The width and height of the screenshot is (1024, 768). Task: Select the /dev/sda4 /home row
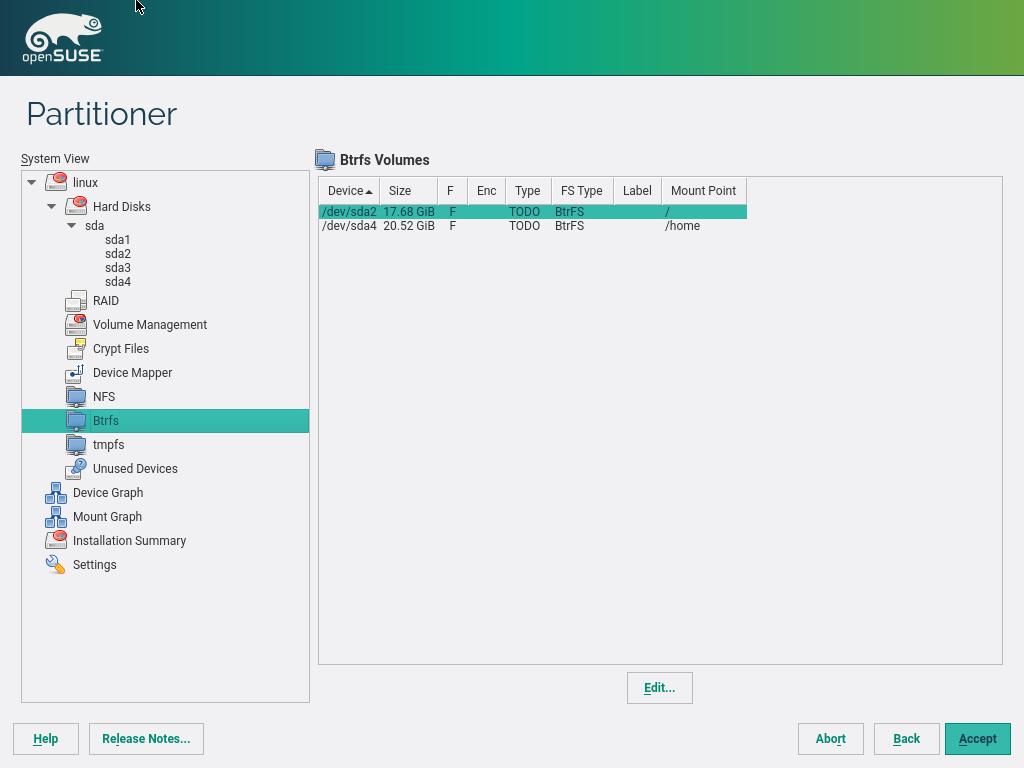532,226
